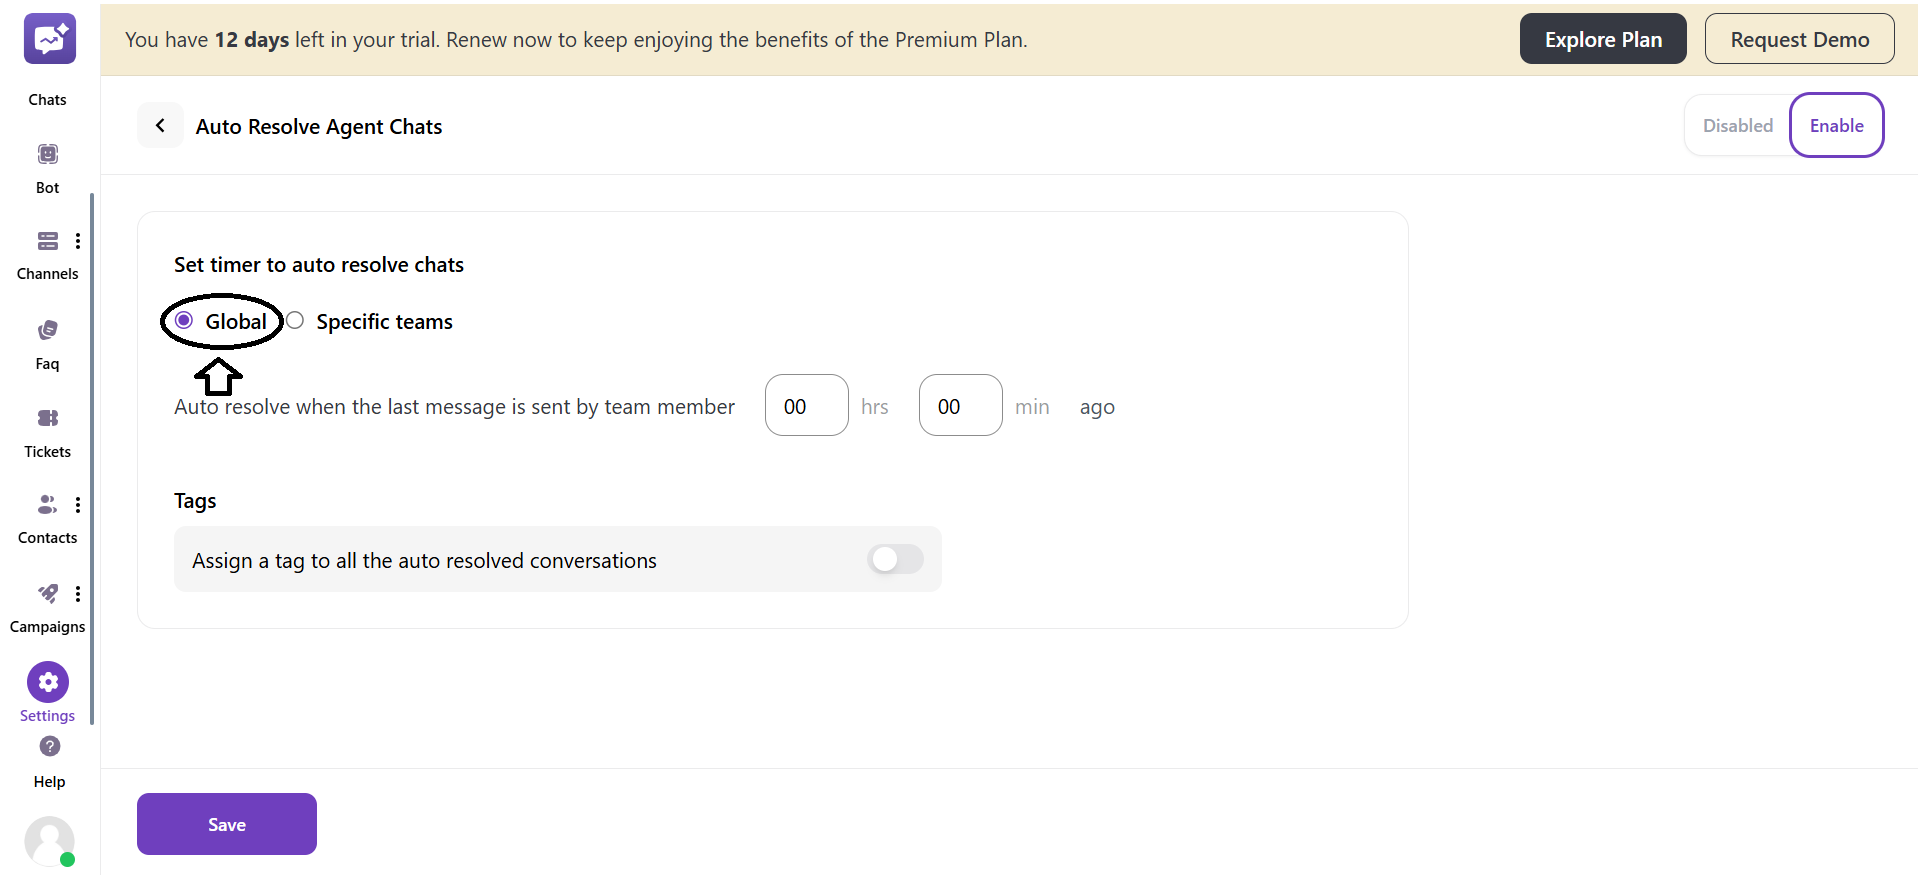1919x875 pixels.
Task: Click the user profile avatar
Action: [x=49, y=840]
